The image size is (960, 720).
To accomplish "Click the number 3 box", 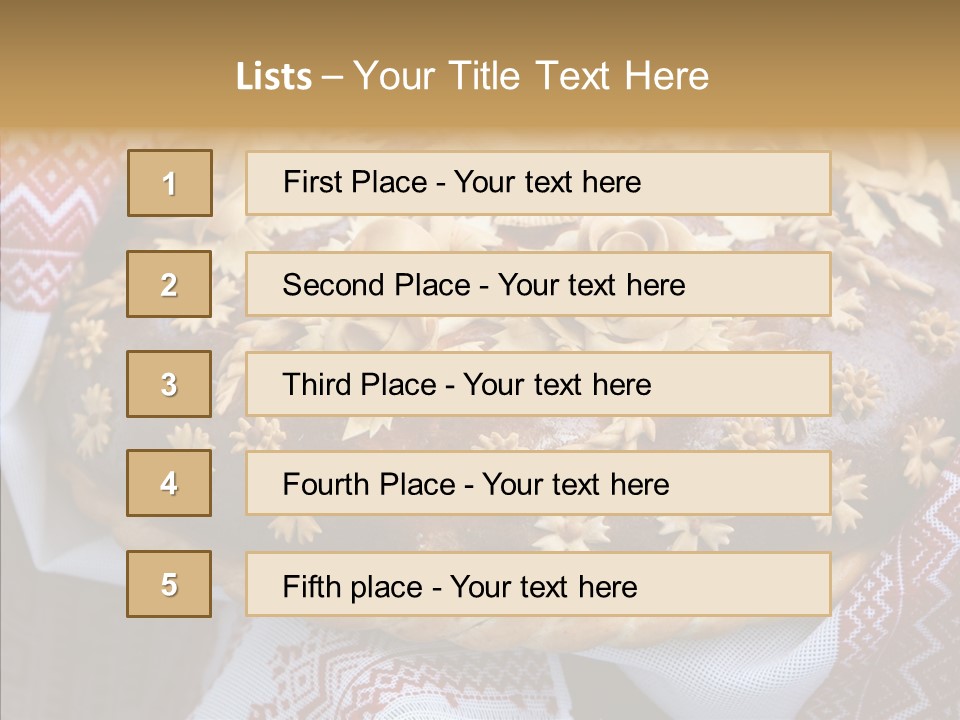I will click(169, 384).
